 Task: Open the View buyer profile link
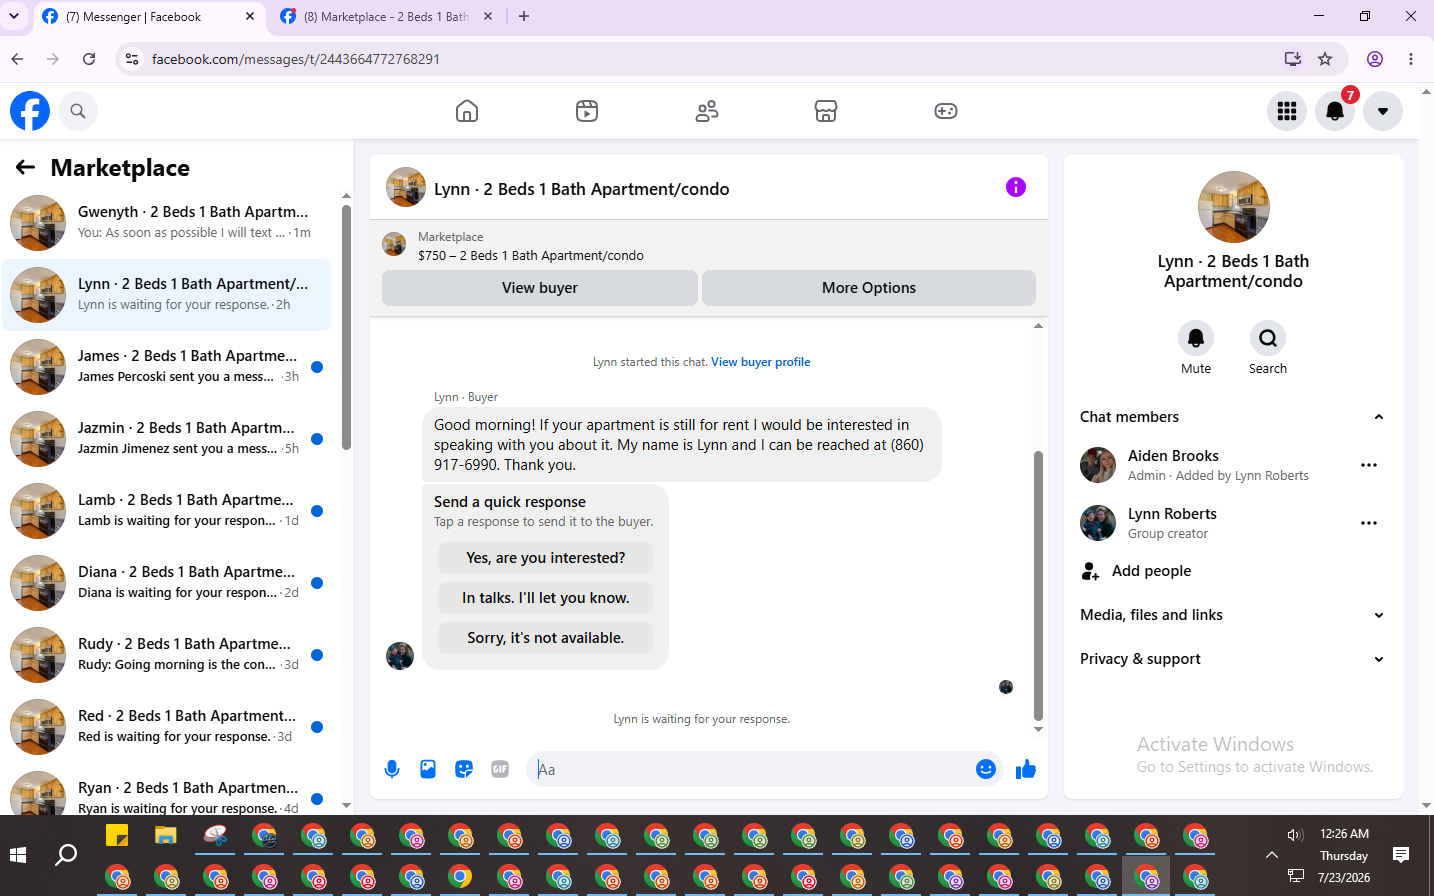761,362
